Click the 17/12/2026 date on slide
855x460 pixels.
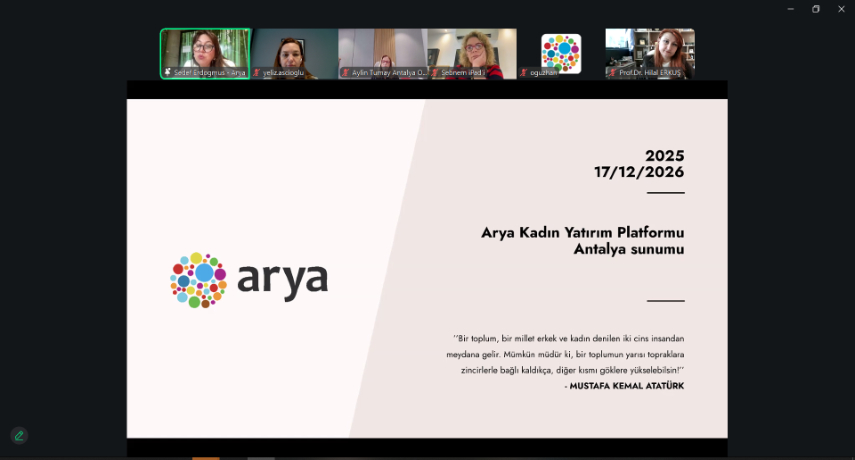click(x=639, y=172)
